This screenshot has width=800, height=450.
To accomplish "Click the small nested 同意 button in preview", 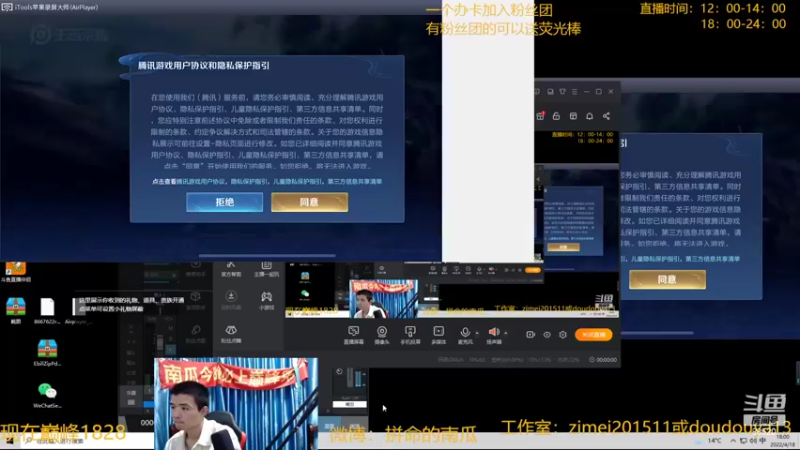I will point(563,247).
